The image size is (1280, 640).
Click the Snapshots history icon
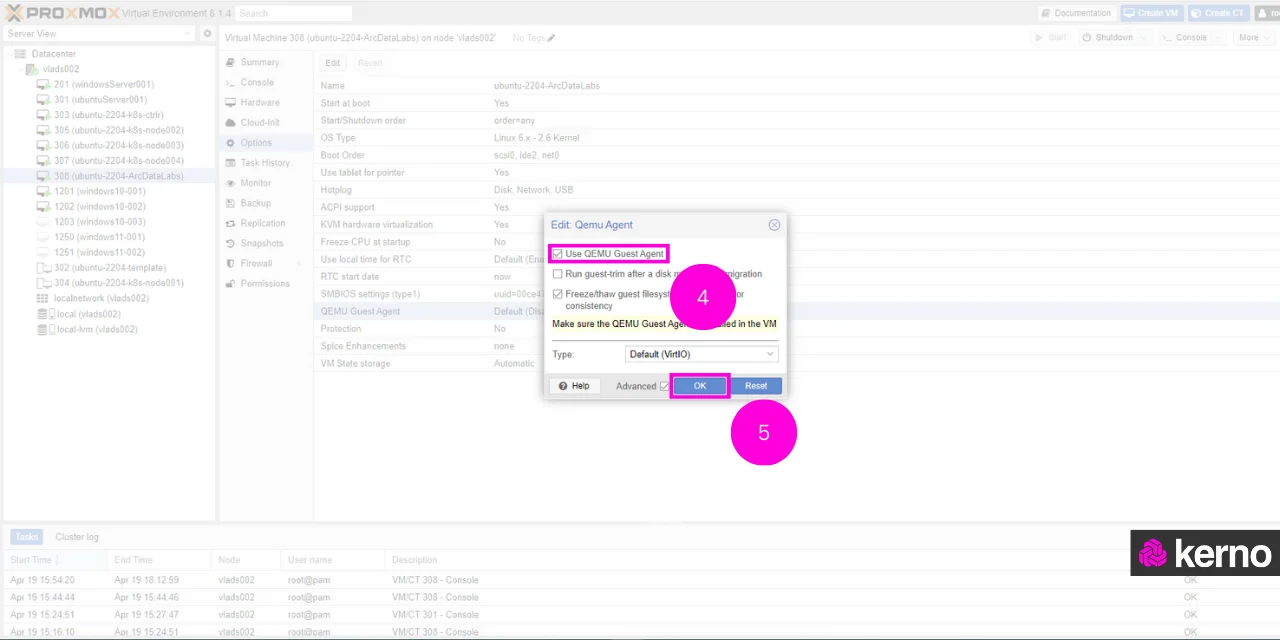[231, 243]
